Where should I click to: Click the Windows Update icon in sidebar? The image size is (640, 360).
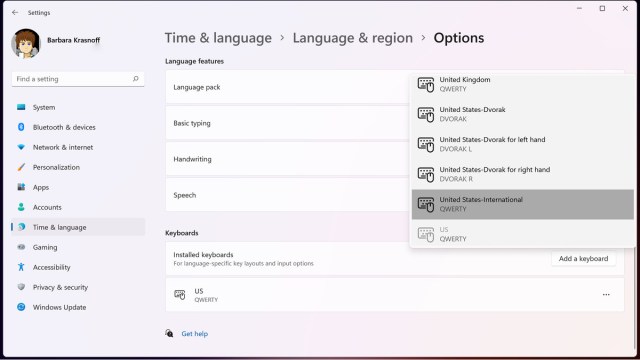tap(21, 307)
